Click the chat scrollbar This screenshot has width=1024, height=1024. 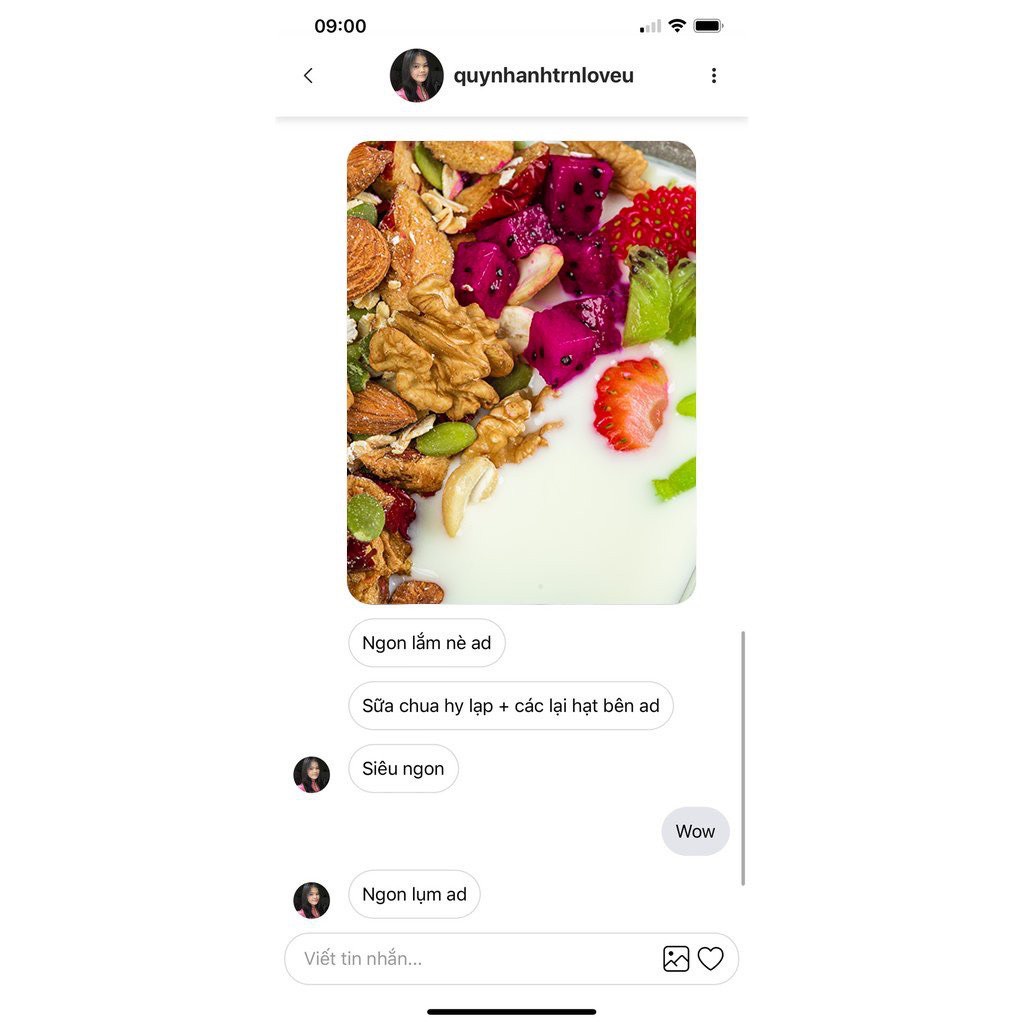(743, 758)
